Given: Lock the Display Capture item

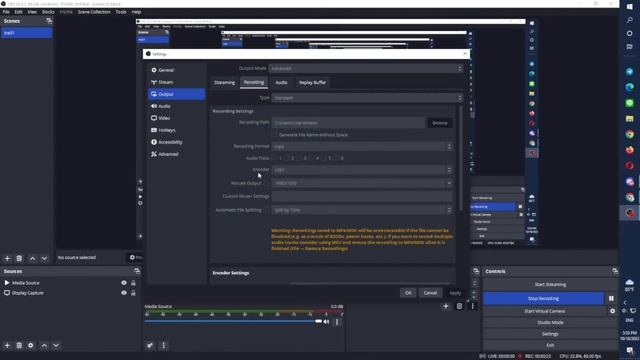Looking at the screenshot, I should click(133, 293).
